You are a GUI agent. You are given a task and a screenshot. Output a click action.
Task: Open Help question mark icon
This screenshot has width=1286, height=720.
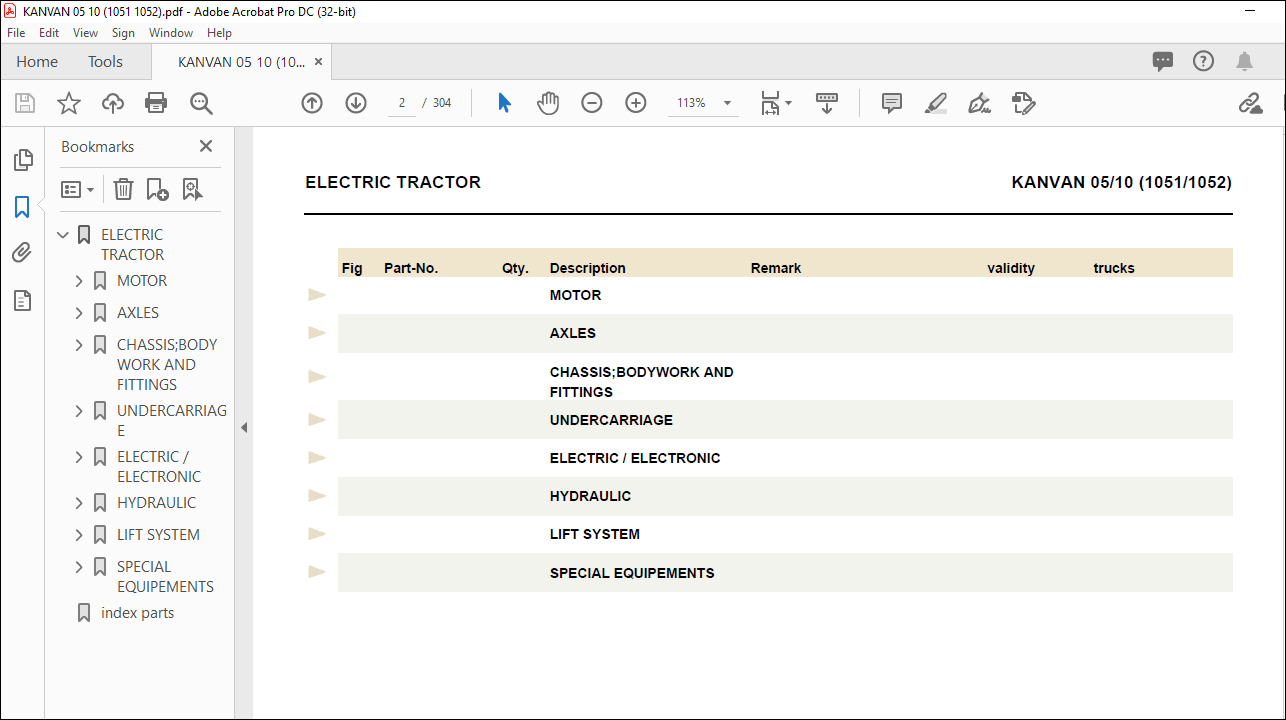tap(1204, 61)
